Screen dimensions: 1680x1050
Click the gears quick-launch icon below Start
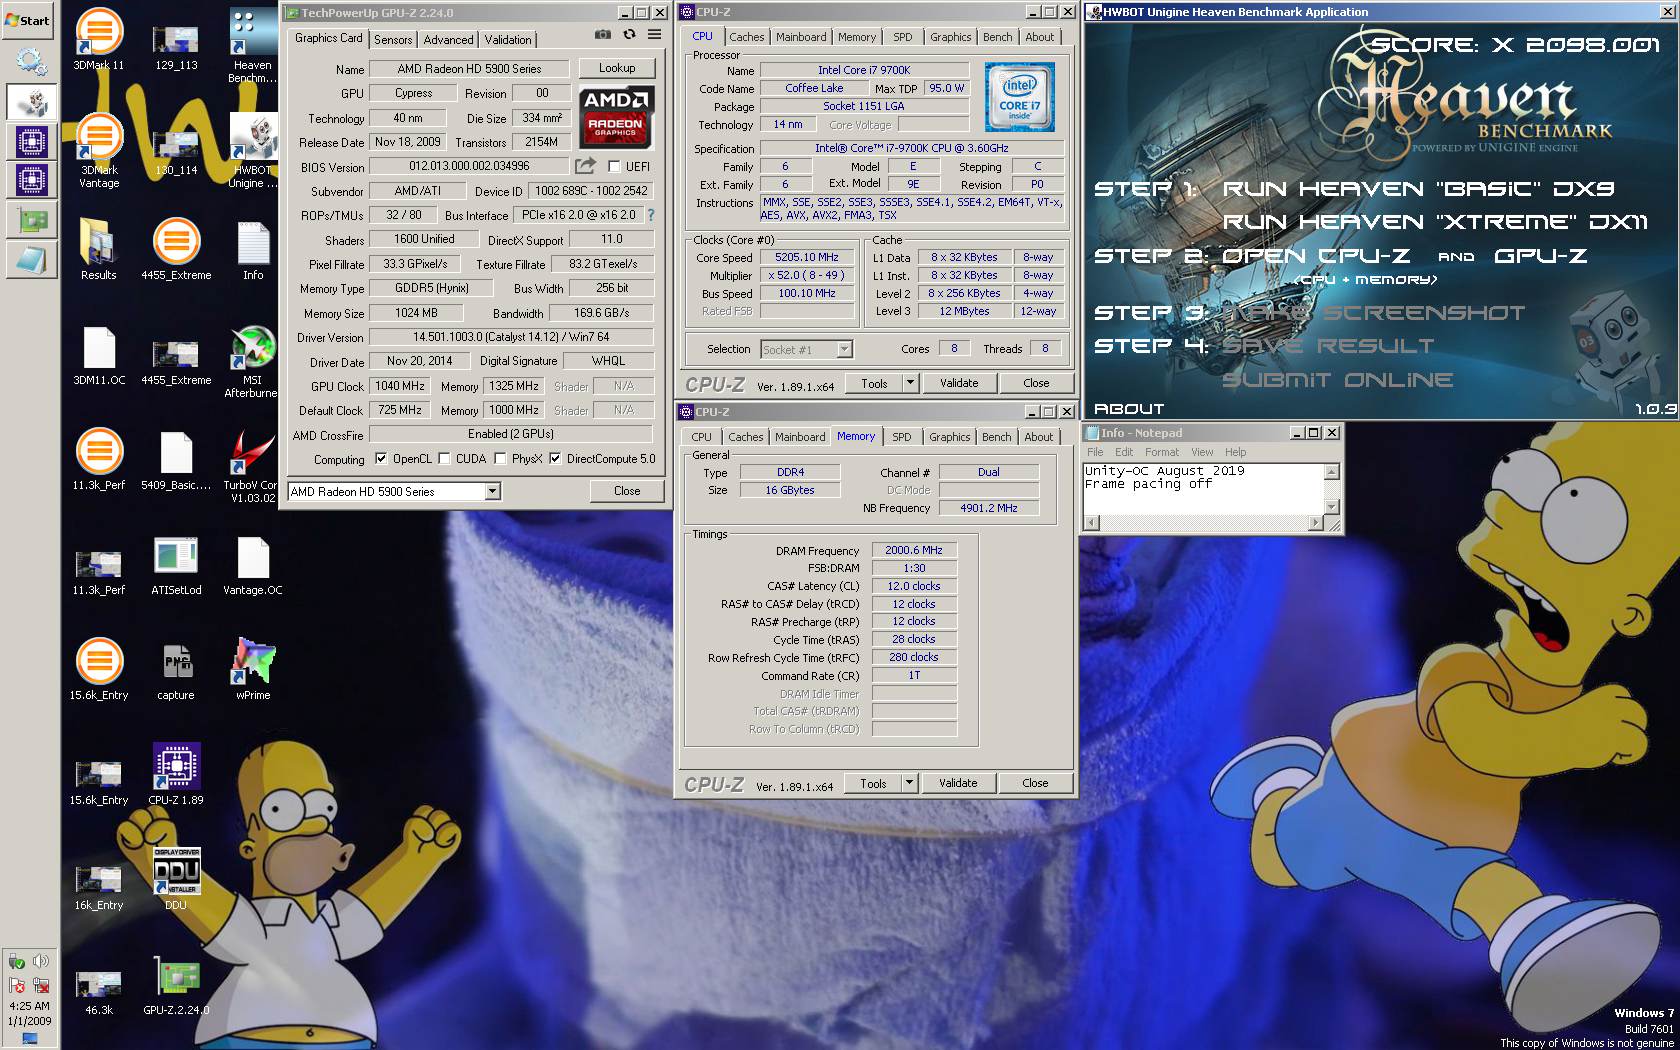[31, 63]
